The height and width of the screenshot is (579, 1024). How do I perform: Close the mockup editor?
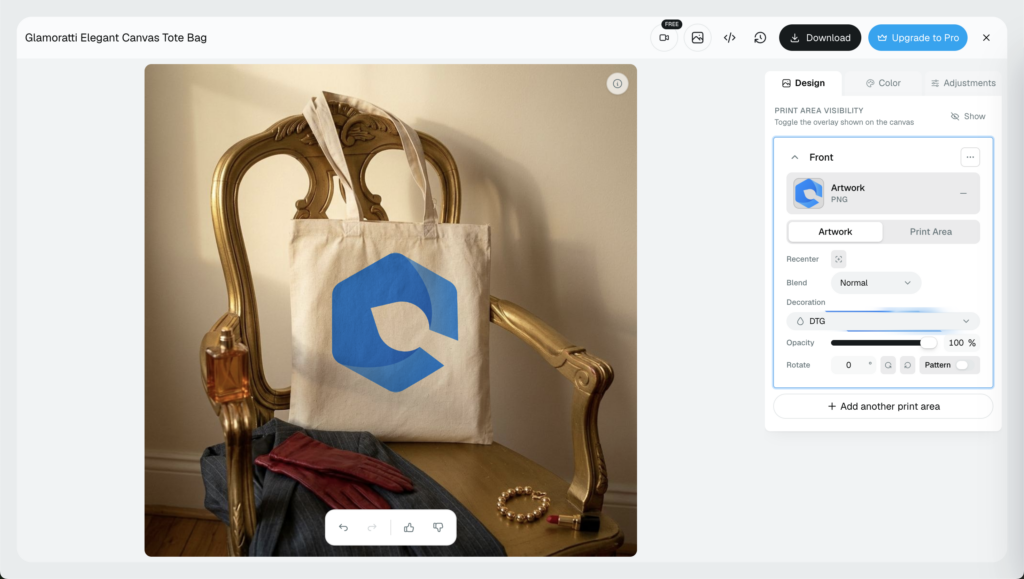coord(986,38)
